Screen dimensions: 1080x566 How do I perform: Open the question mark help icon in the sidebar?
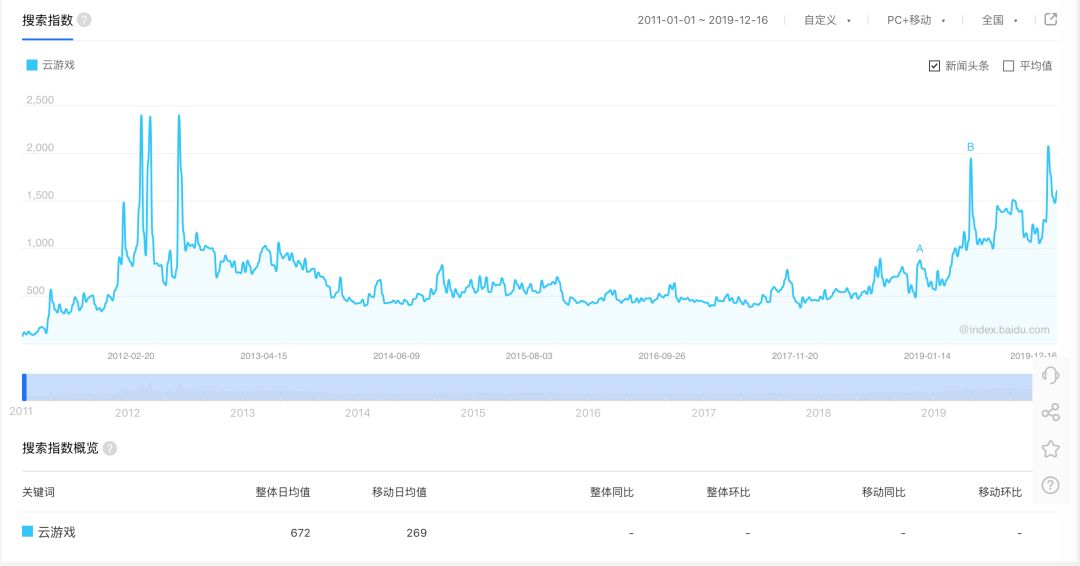pos(1050,485)
